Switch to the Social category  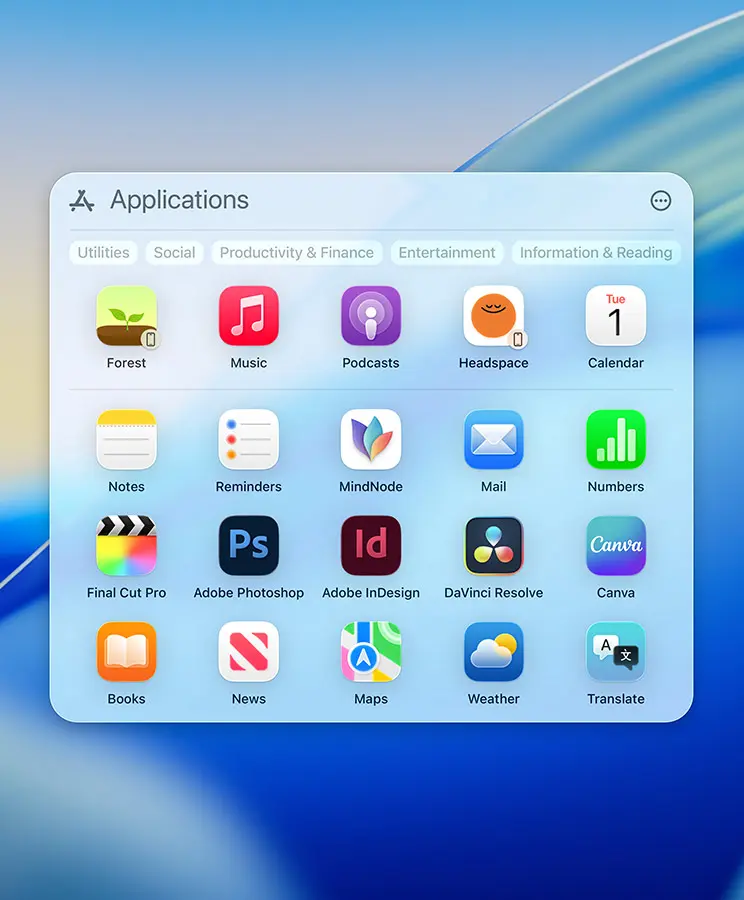tap(175, 253)
